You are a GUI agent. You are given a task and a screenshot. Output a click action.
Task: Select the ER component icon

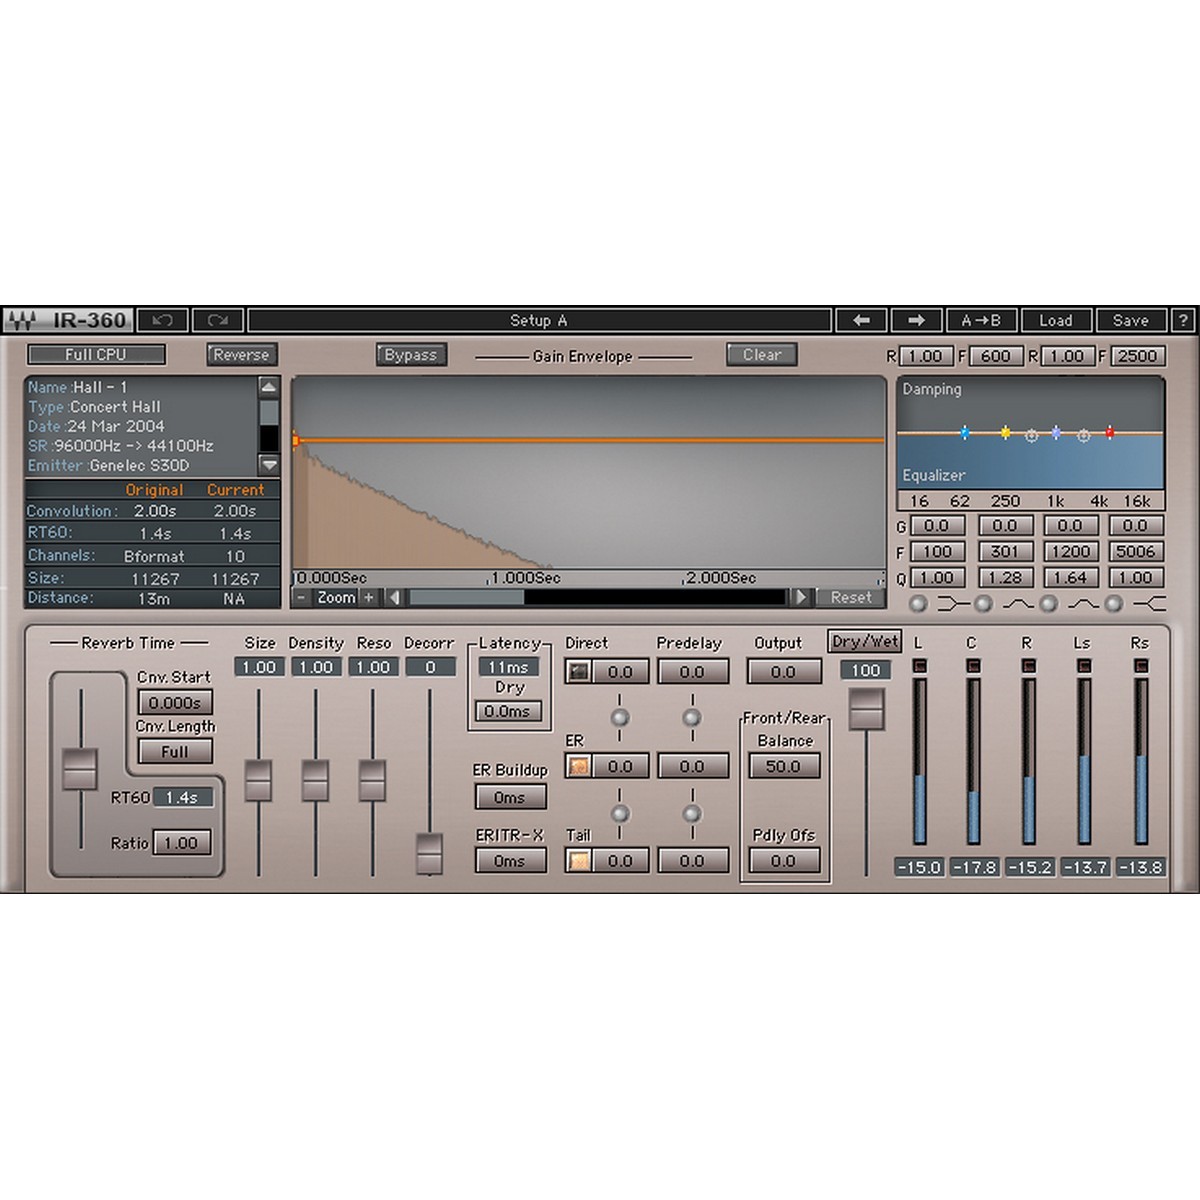[578, 765]
